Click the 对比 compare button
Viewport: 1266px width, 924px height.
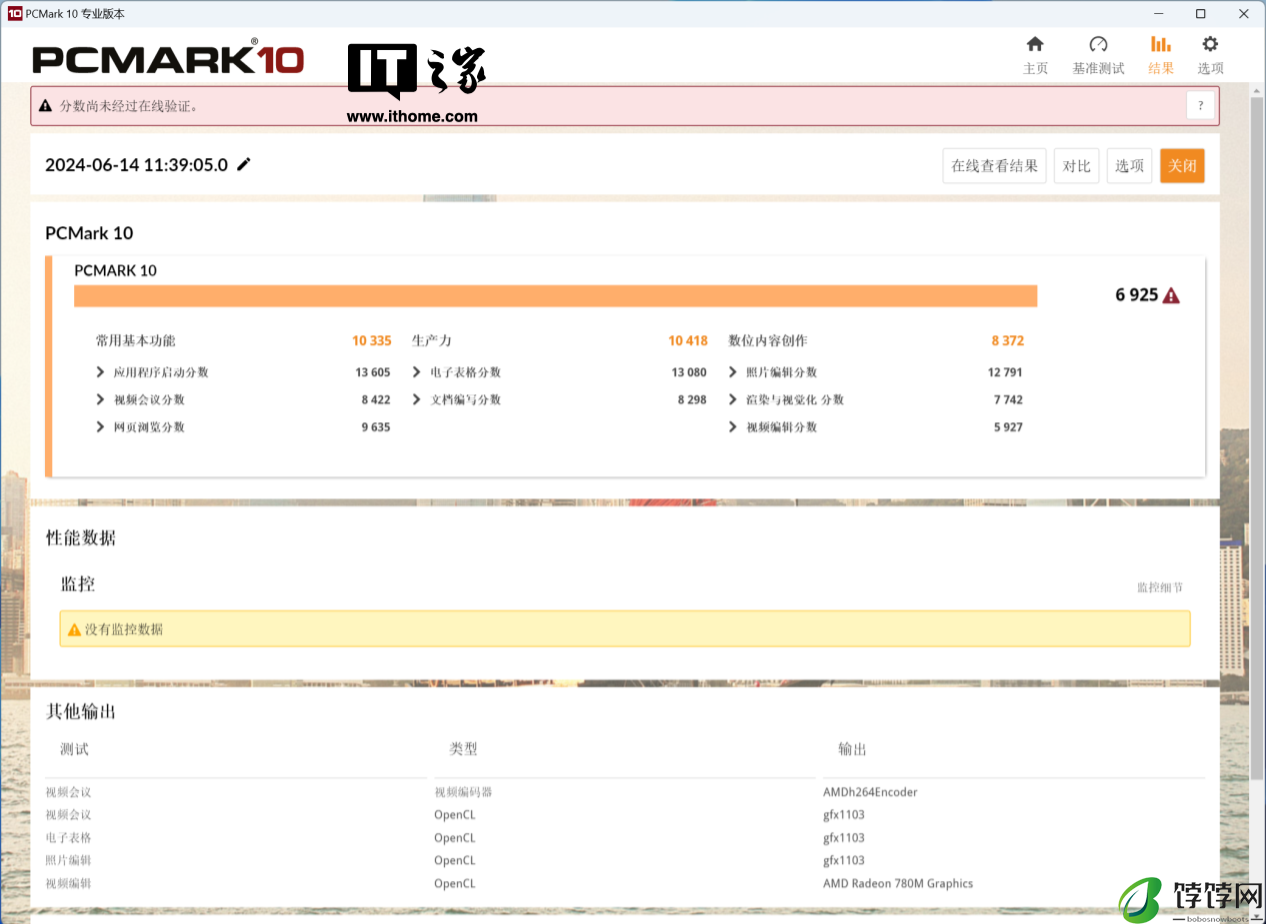pyautogui.click(x=1076, y=166)
